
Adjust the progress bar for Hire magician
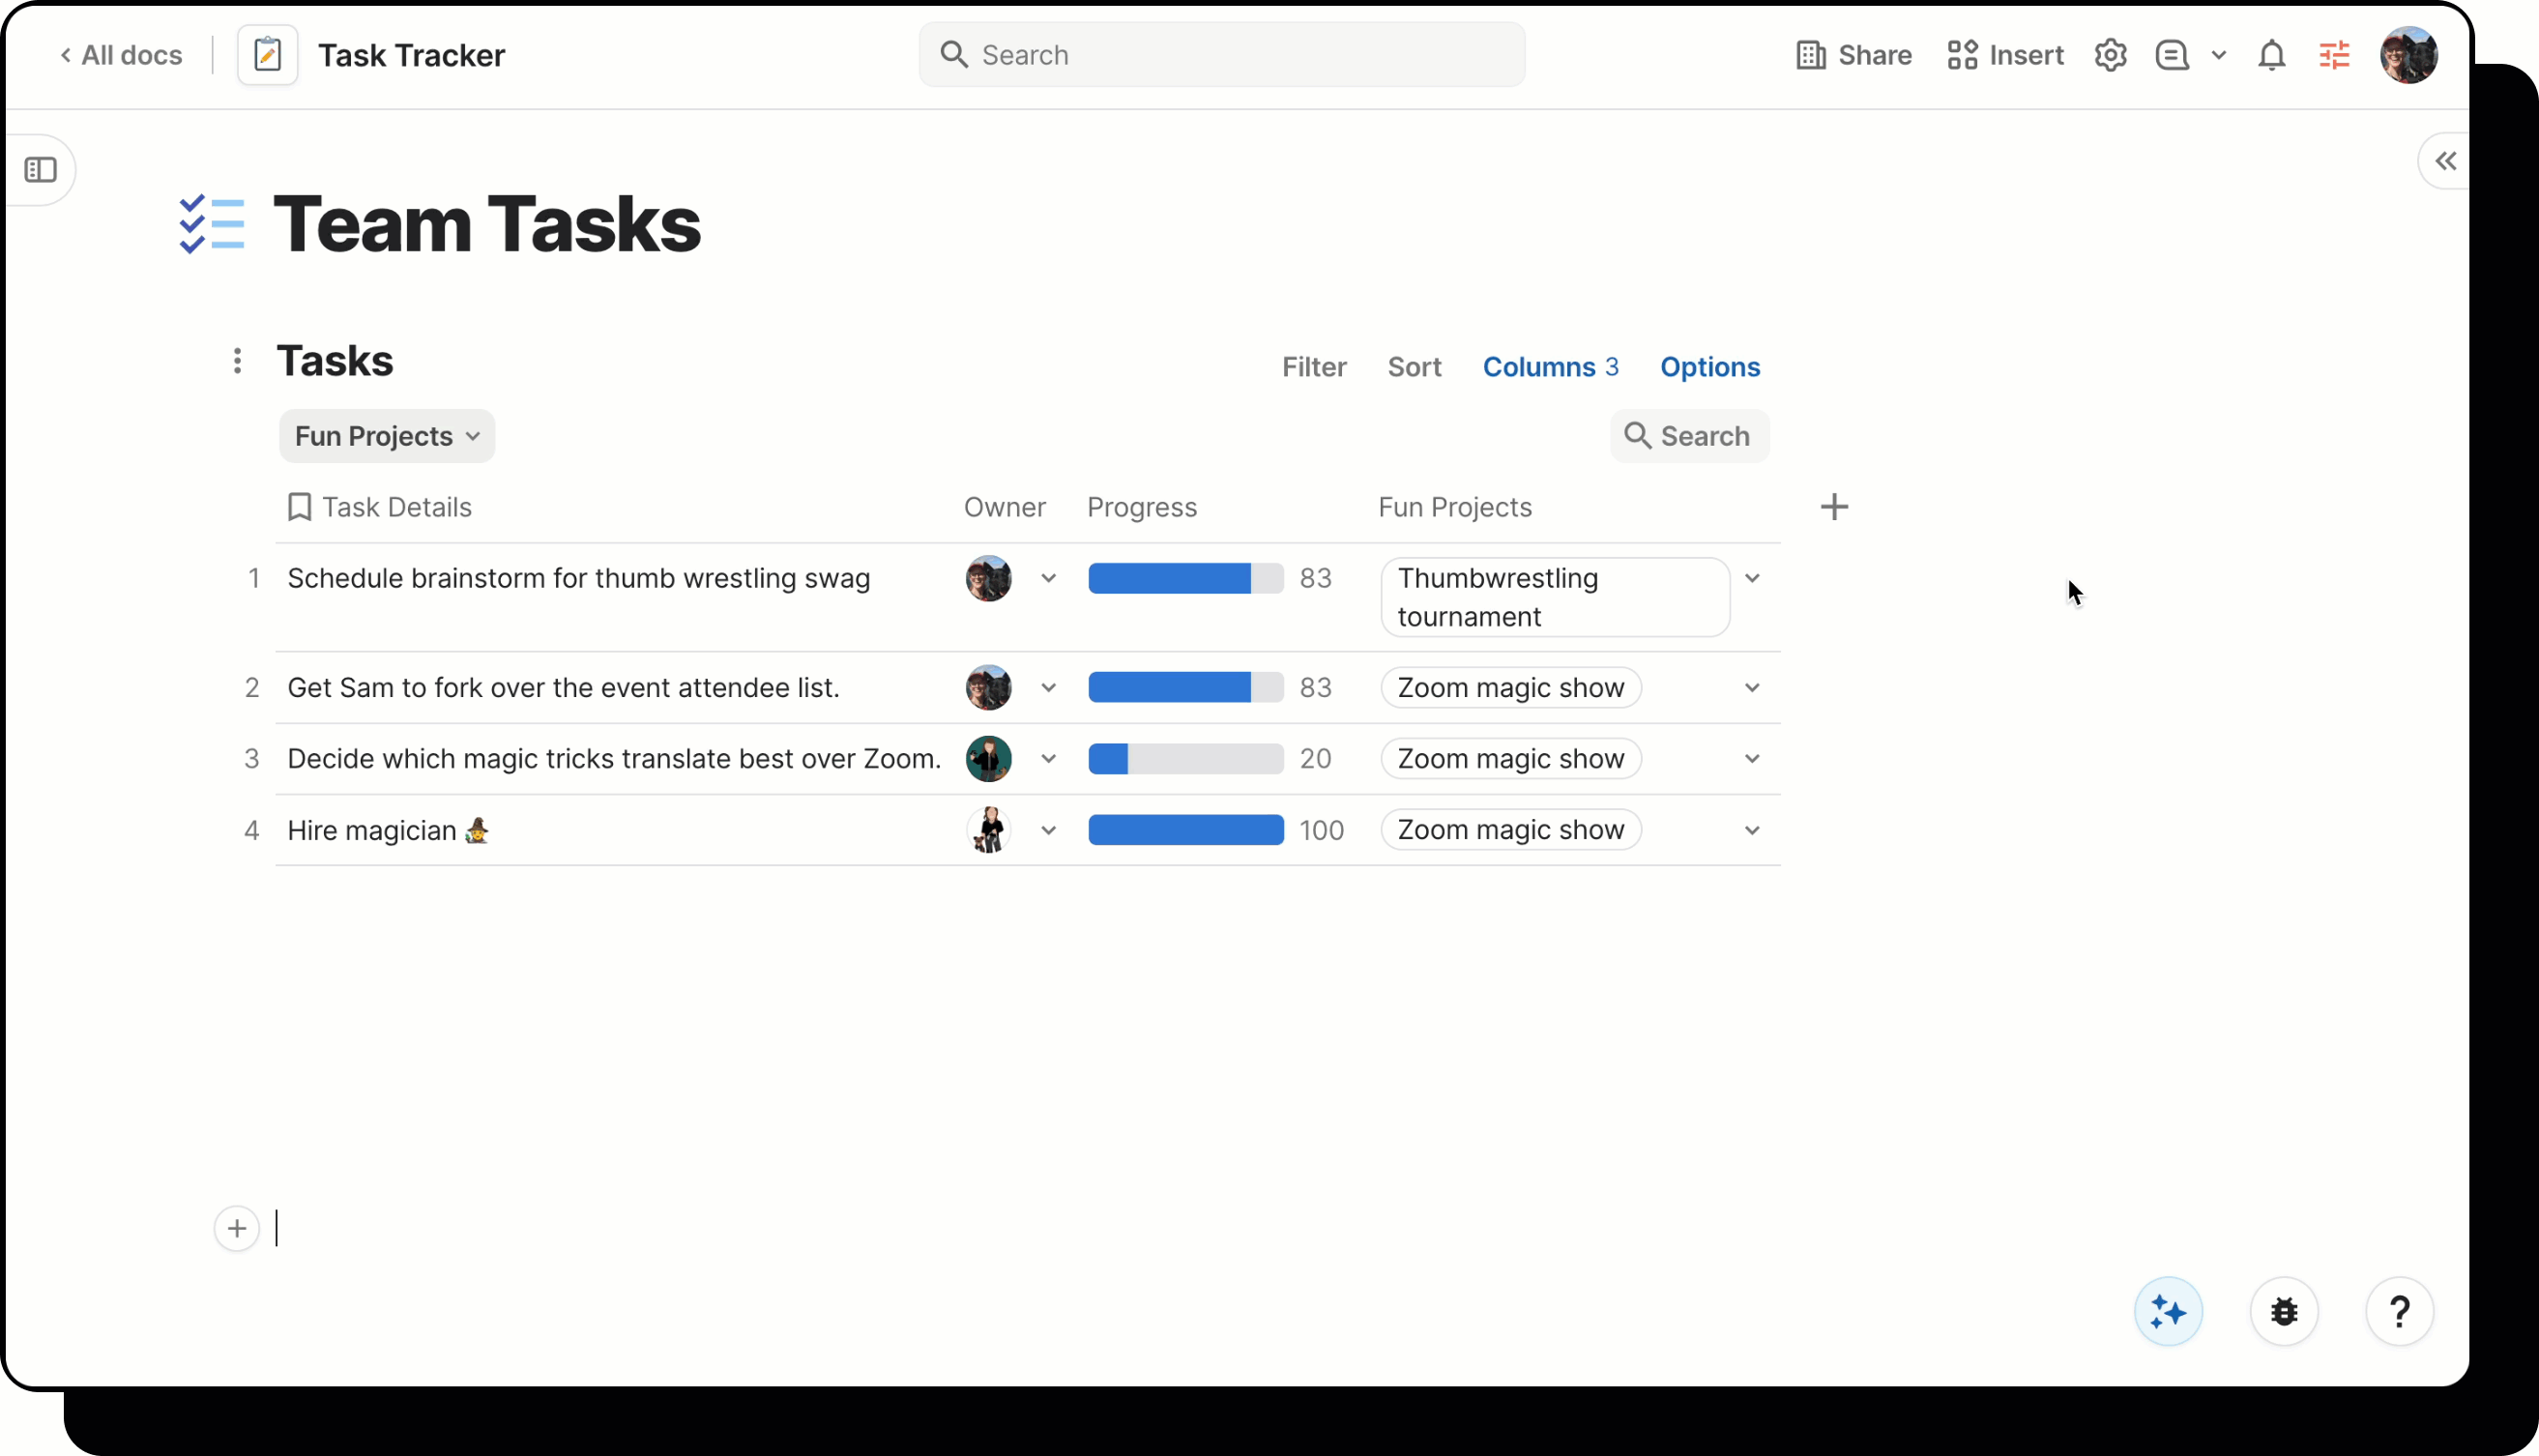(x=1185, y=830)
